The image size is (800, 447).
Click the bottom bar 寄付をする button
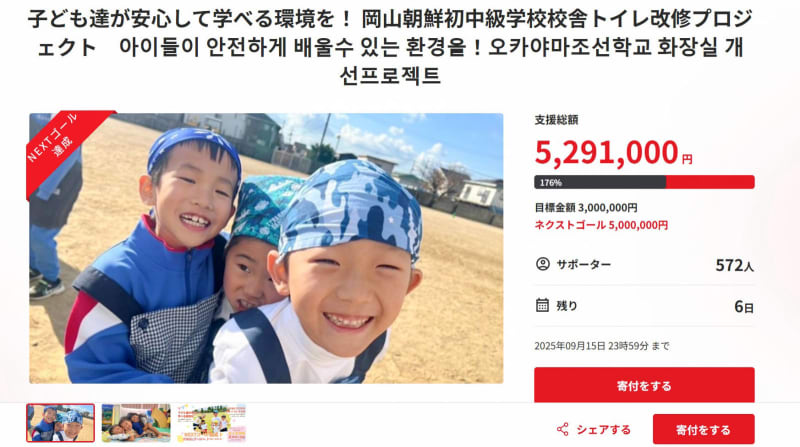pyautogui.click(x=704, y=430)
